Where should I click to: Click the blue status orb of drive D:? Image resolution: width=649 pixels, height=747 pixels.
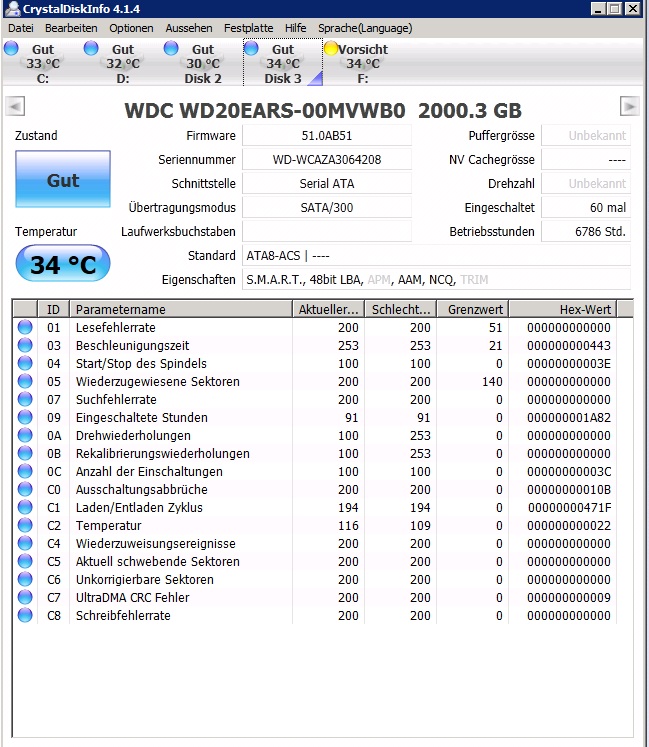point(91,48)
